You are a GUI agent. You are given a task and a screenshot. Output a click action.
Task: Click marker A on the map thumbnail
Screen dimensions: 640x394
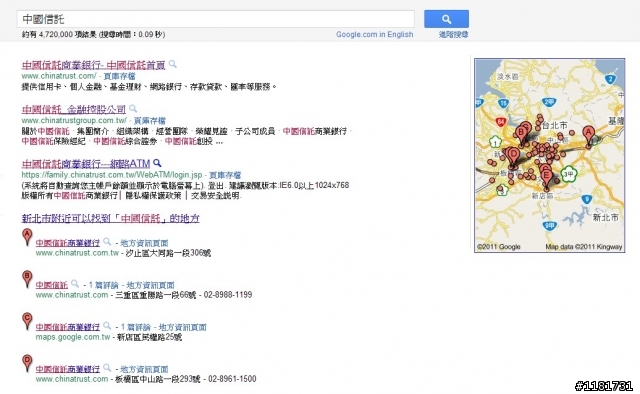coord(588,136)
